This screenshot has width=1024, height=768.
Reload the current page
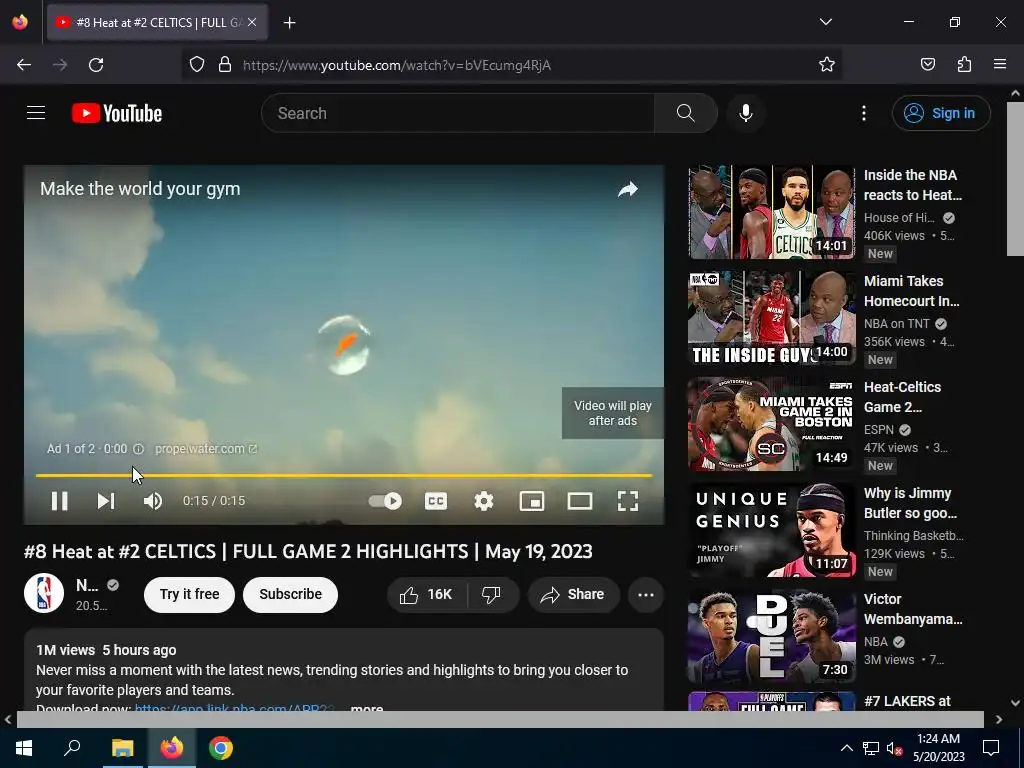click(96, 65)
